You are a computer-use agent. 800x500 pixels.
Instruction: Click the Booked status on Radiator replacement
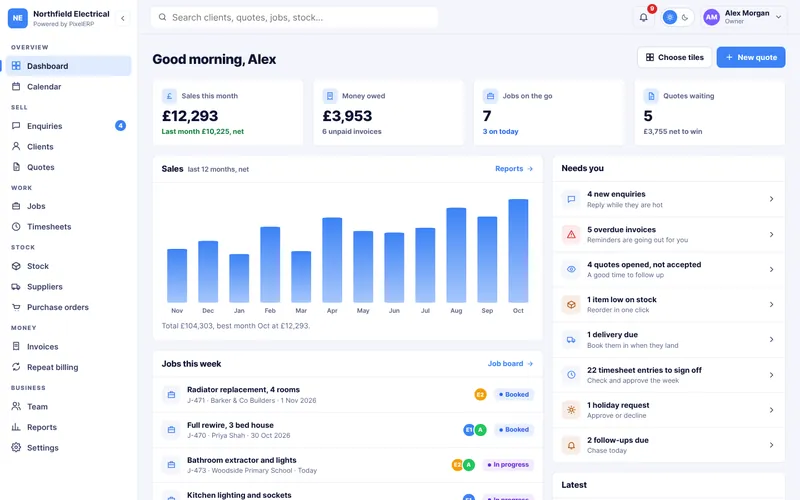[514, 394]
